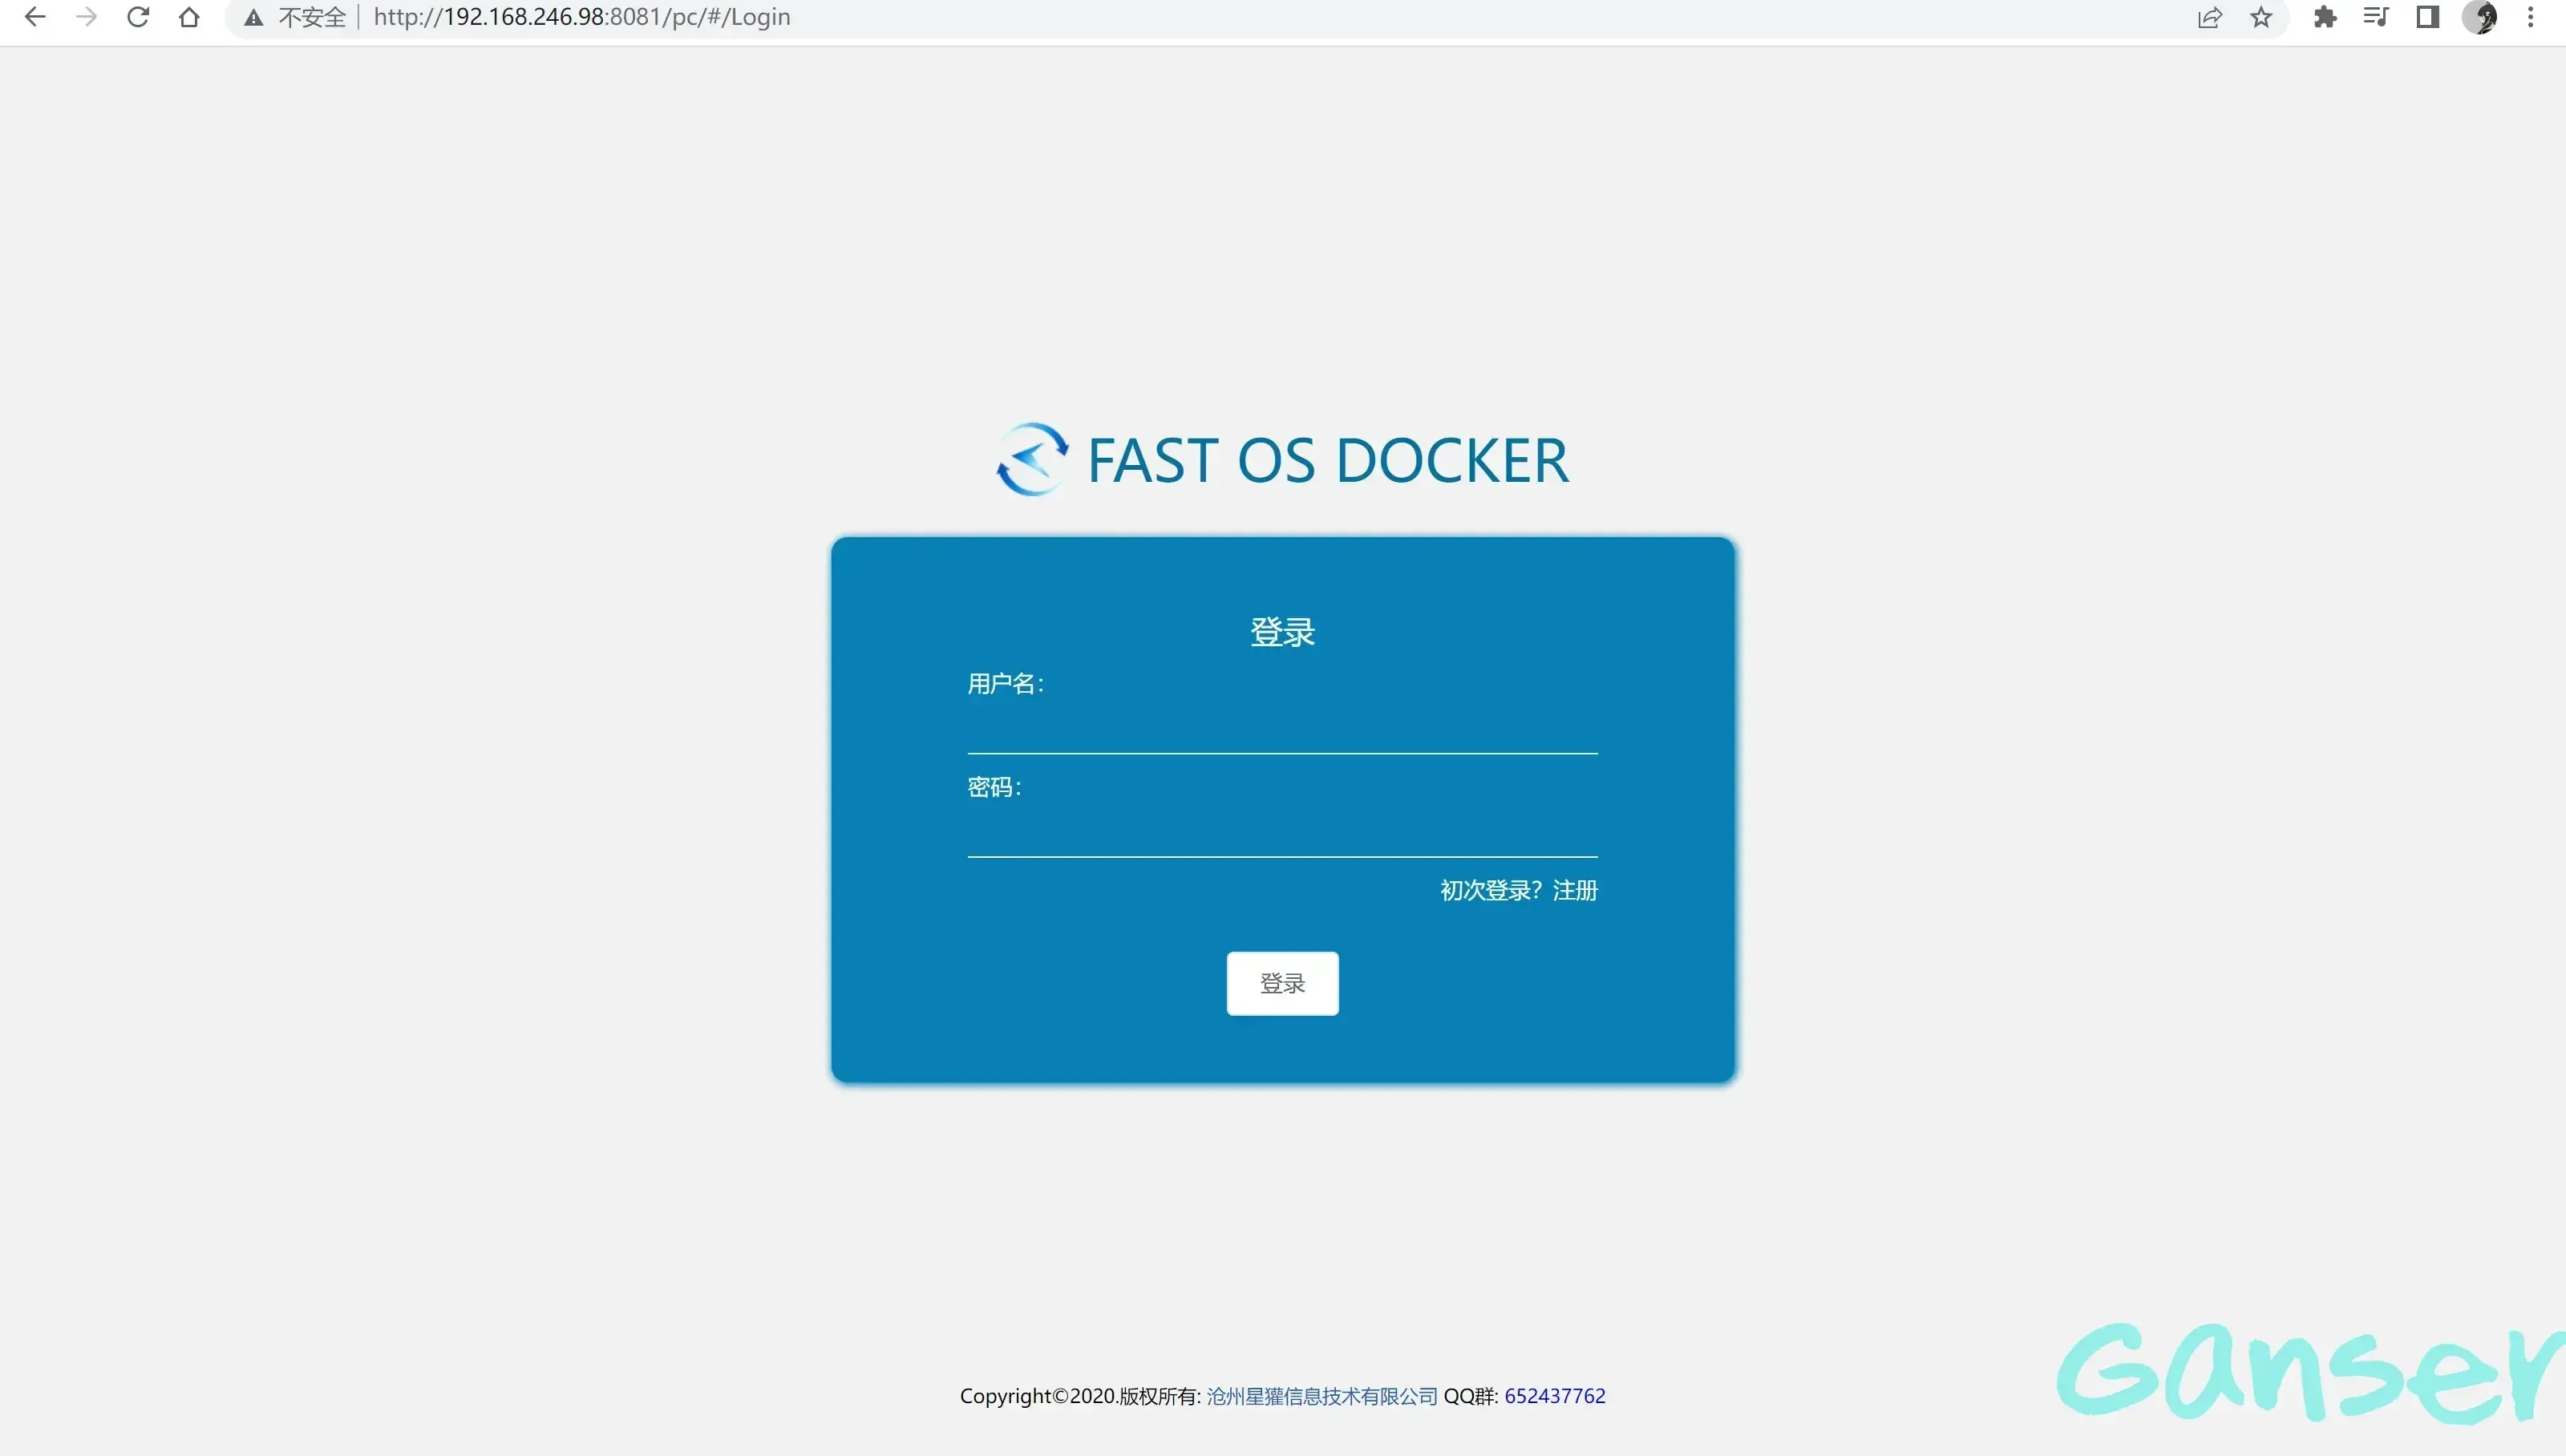Viewport: 2566px width, 1456px height.
Task: Bookmark this page with star icon
Action: [2261, 17]
